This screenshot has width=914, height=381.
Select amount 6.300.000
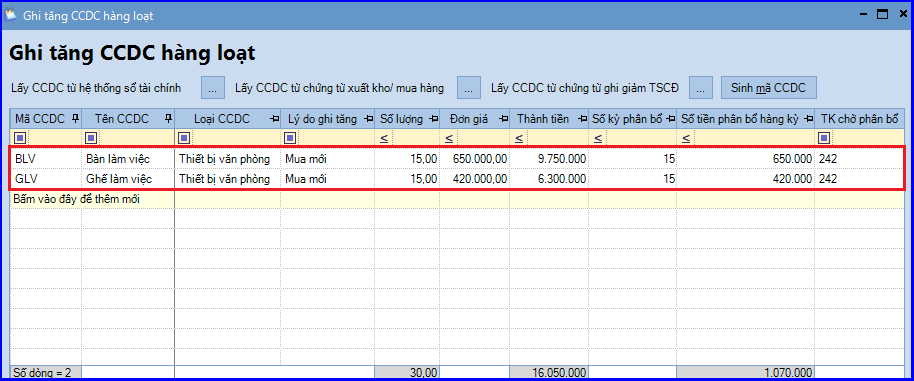[549, 179]
